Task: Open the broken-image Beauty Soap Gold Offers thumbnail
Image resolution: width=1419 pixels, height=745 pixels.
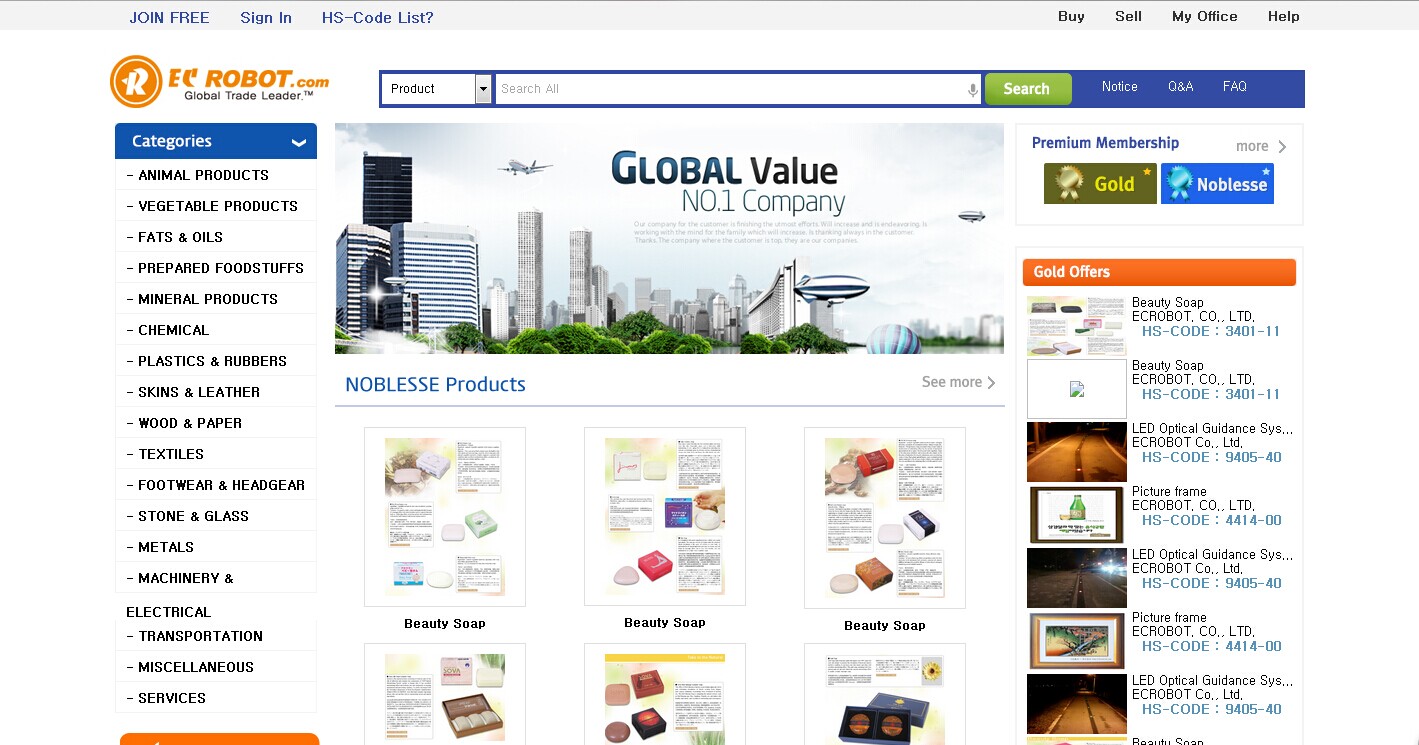Action: click(x=1077, y=389)
